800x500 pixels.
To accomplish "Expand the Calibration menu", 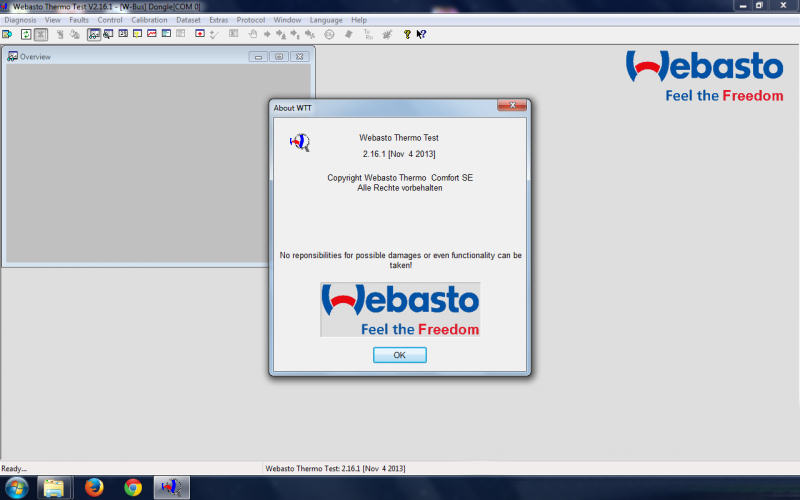I will tap(149, 20).
